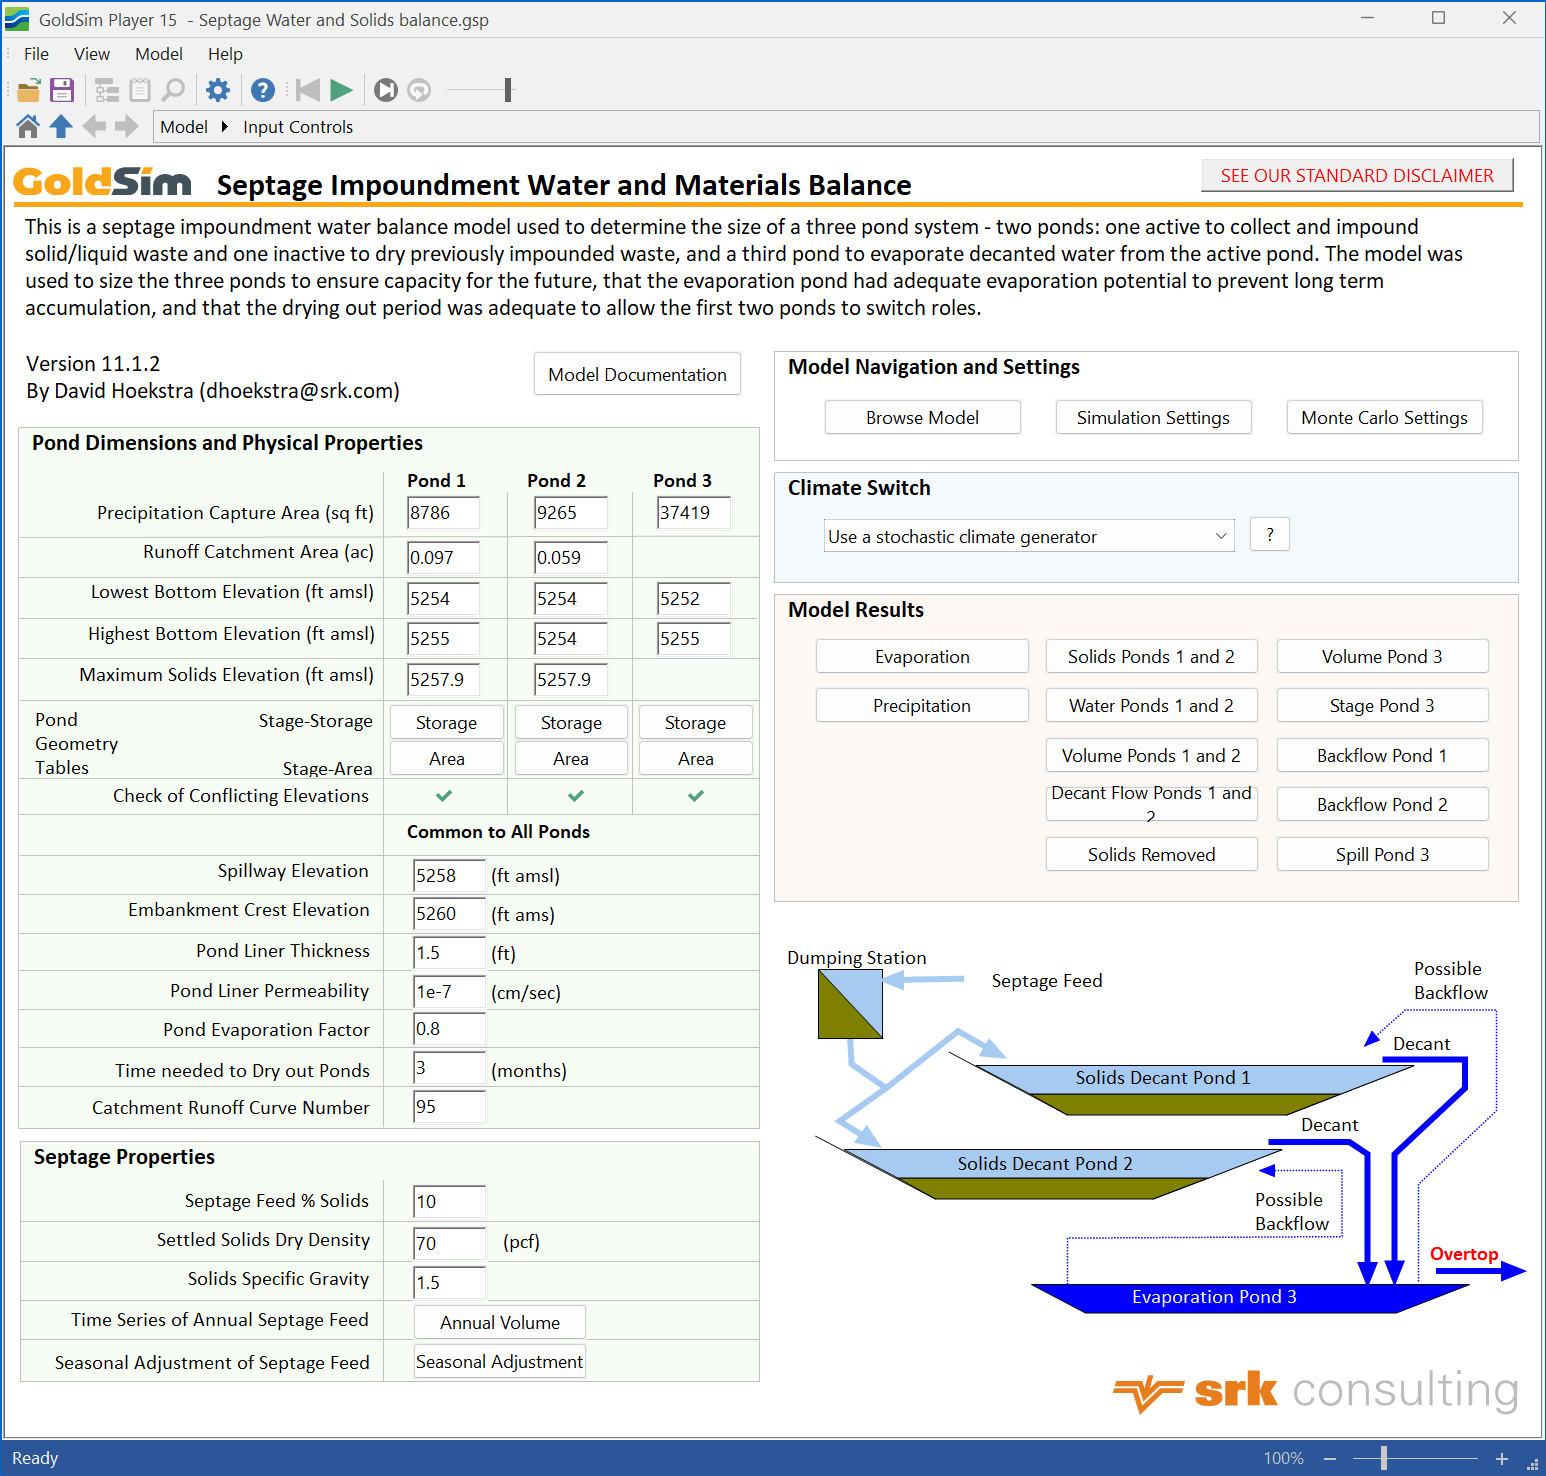View the Precipitation results
Image resolution: width=1546 pixels, height=1476 pixels.
click(x=922, y=705)
